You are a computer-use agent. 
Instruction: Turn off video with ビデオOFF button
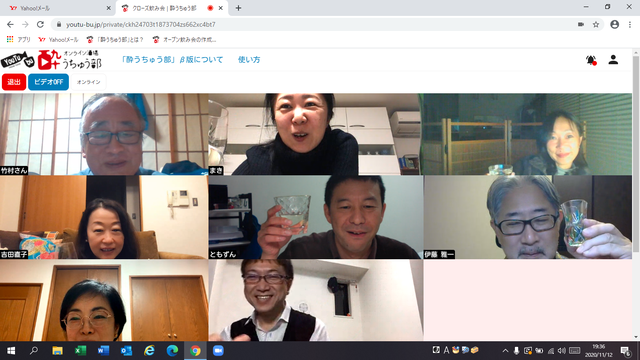click(x=48, y=82)
